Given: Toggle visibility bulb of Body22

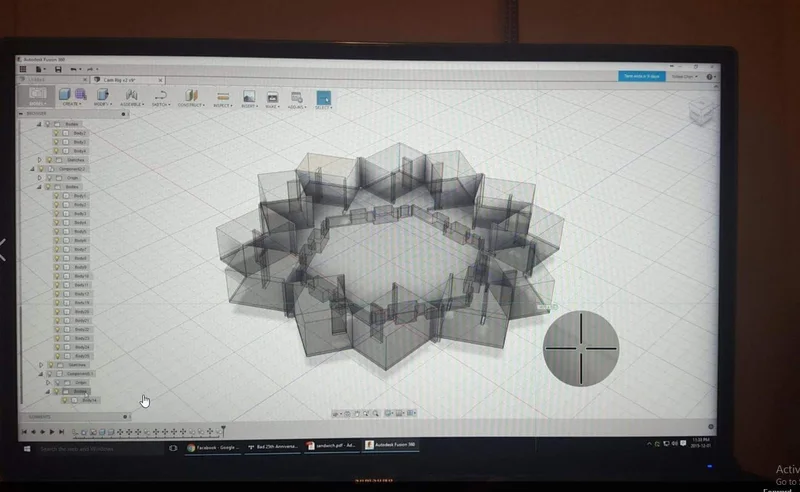Looking at the screenshot, I should (58, 329).
